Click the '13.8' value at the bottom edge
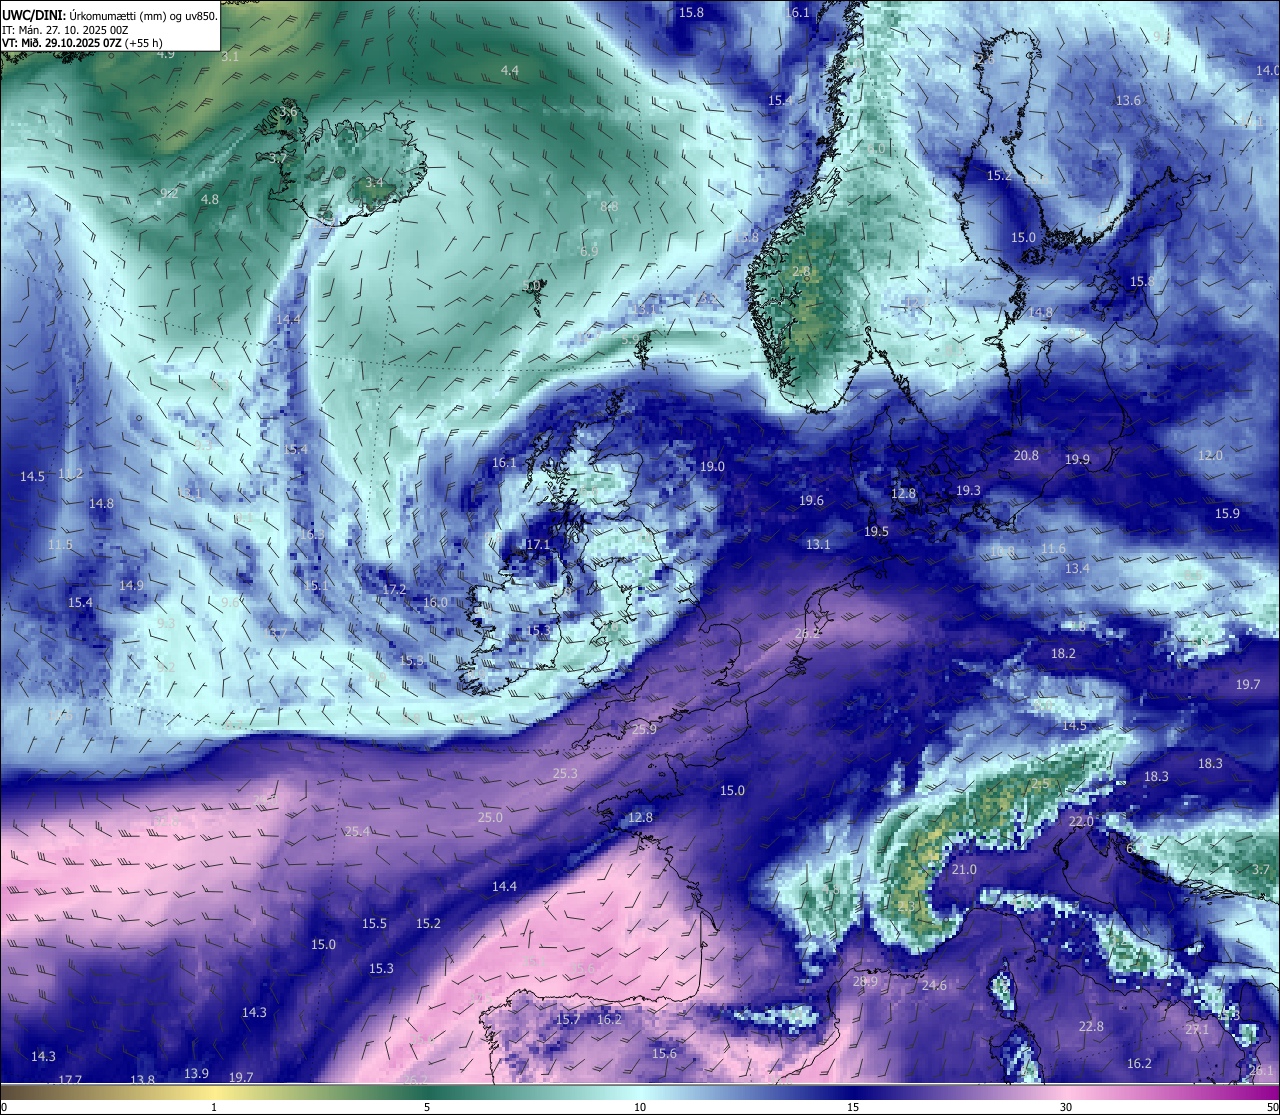Viewport: 1280px width, 1115px height. (x=142, y=1080)
